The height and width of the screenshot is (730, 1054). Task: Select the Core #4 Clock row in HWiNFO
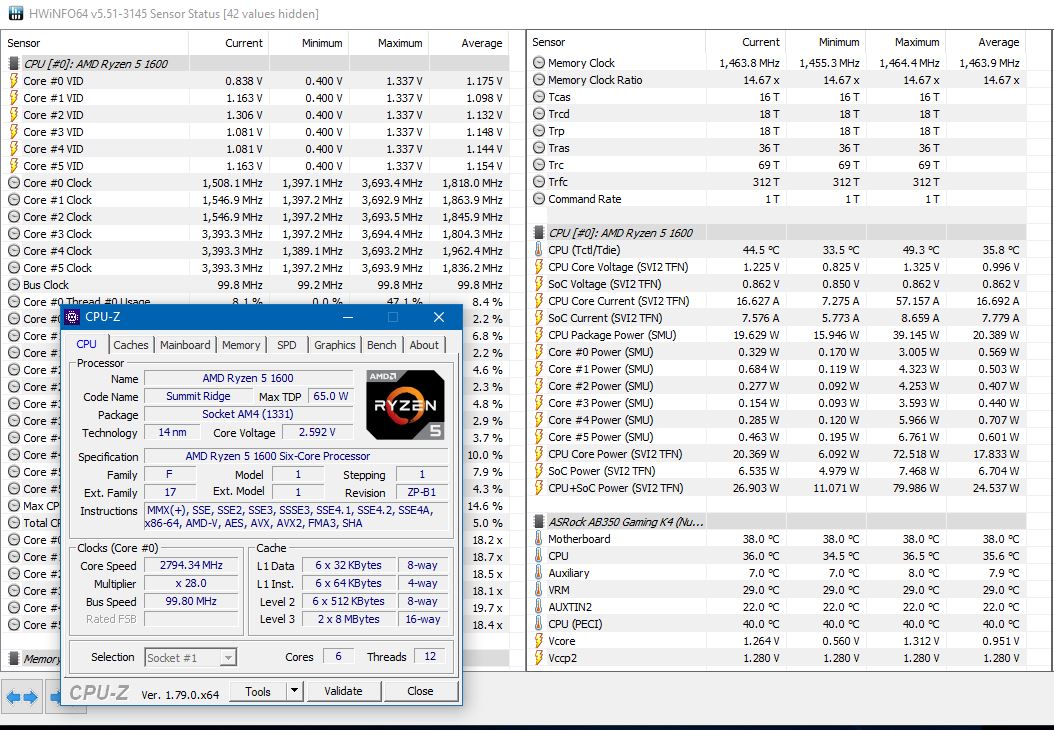tap(255, 251)
